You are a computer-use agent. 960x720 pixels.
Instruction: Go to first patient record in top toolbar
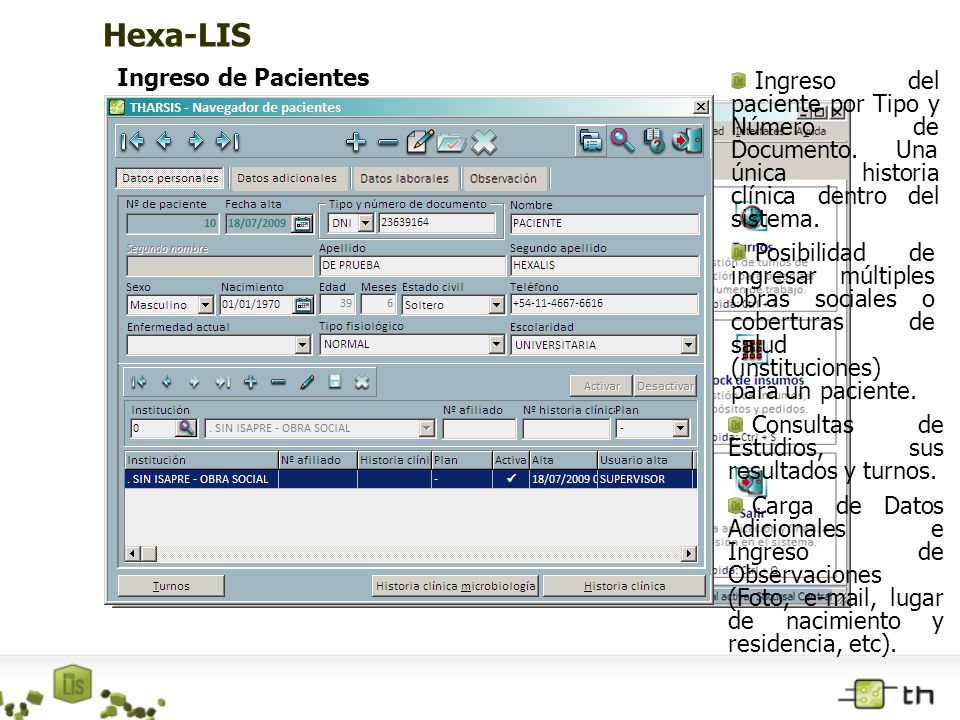(x=132, y=141)
